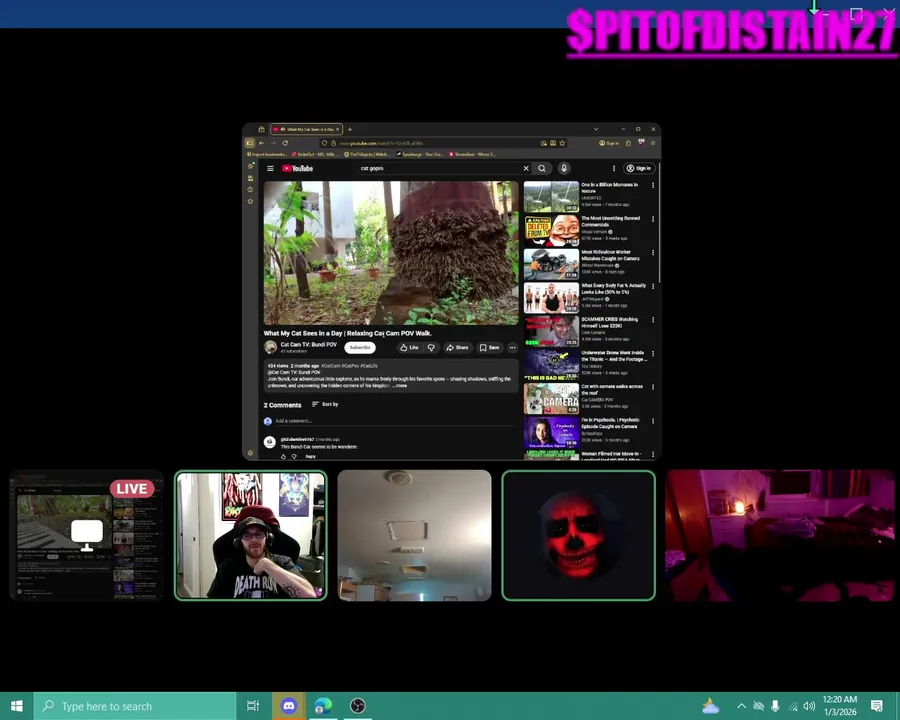900x720 pixels.
Task: Select the red skull avatar tile
Action: pyautogui.click(x=579, y=535)
